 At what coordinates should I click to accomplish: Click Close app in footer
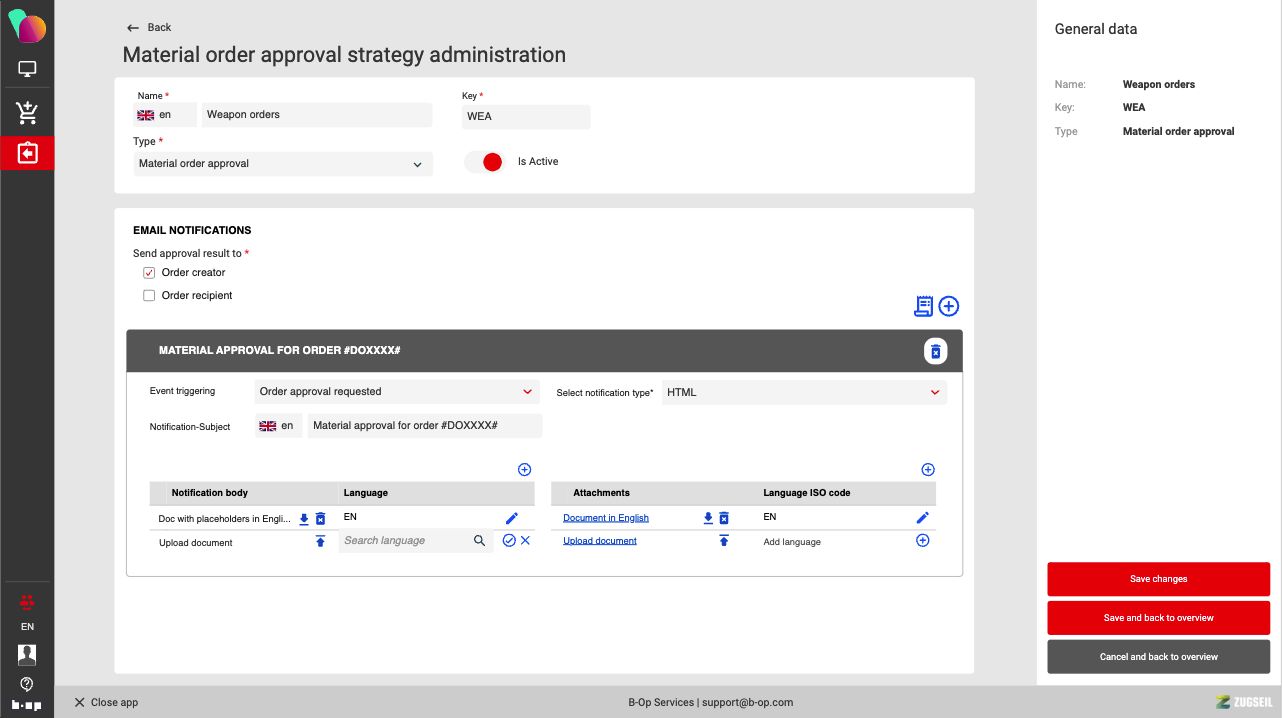coord(106,702)
